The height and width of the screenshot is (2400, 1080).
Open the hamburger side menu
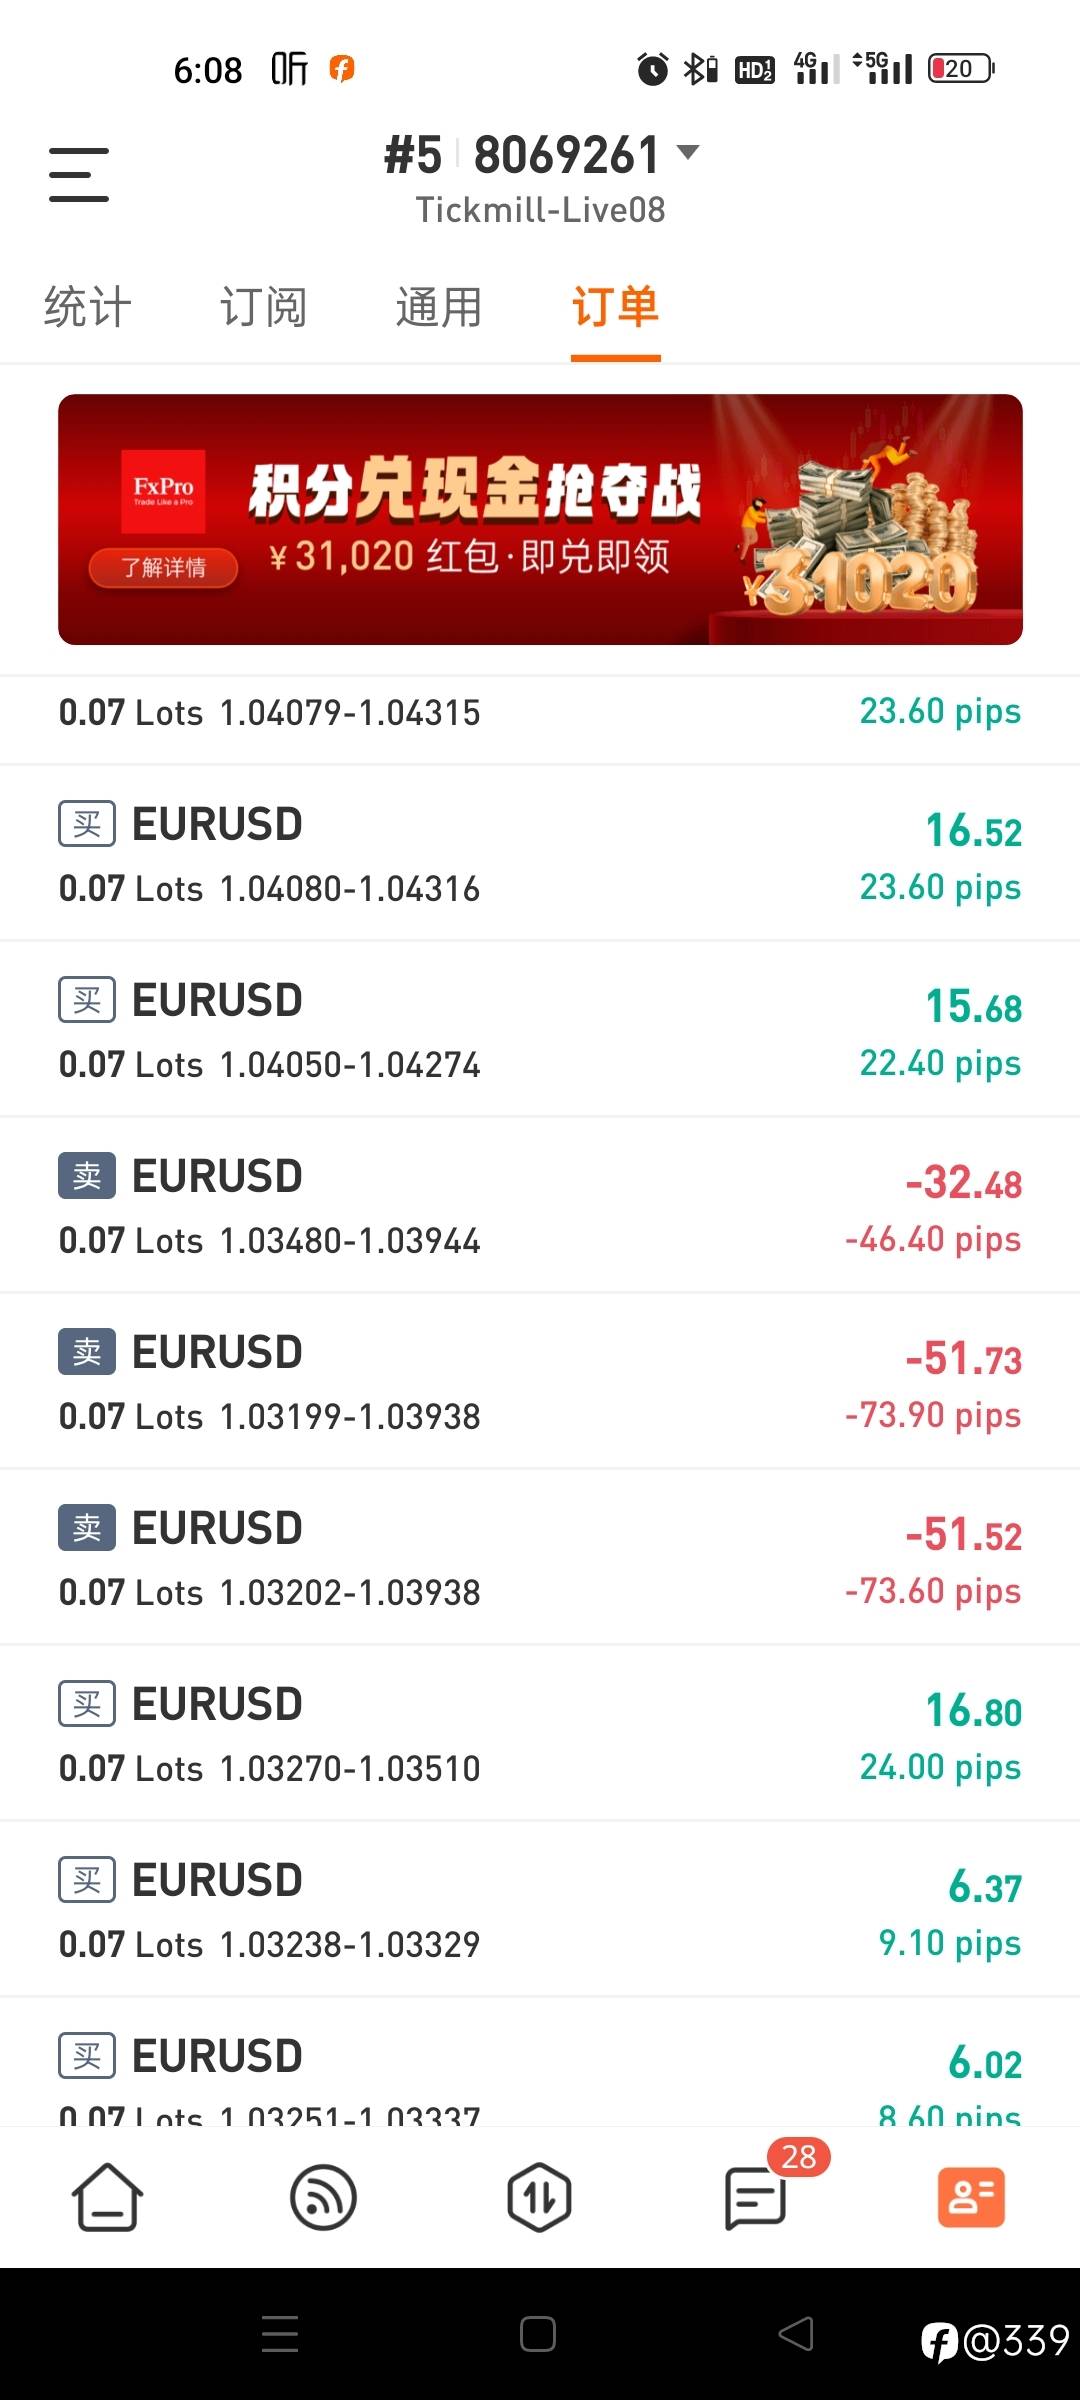coord(79,175)
